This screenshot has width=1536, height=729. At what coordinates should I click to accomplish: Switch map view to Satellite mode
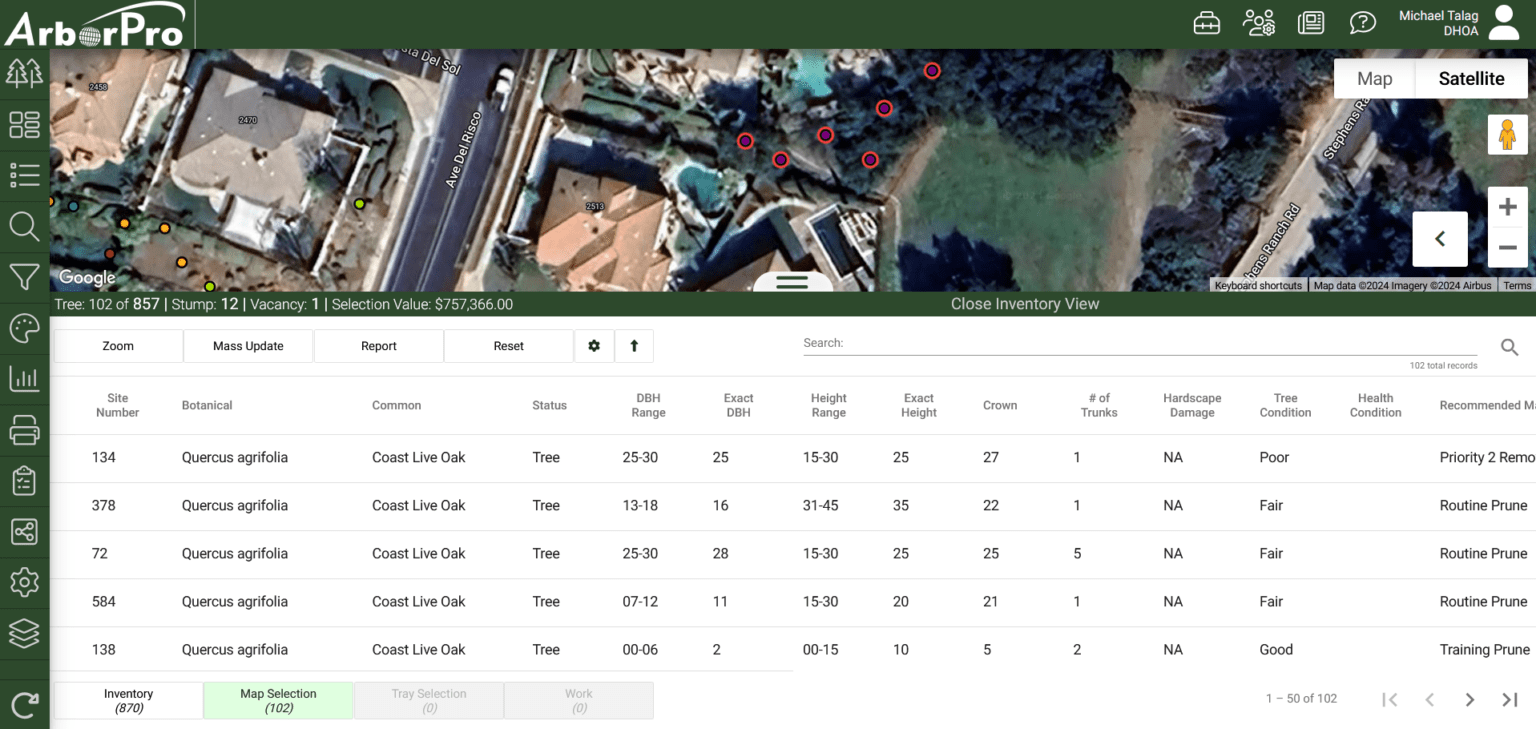pos(1471,79)
